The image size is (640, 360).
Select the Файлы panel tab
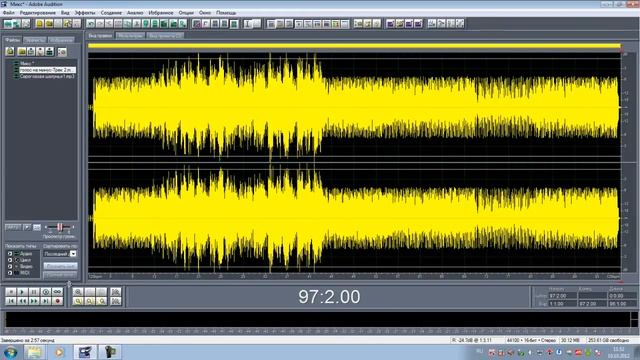13,40
